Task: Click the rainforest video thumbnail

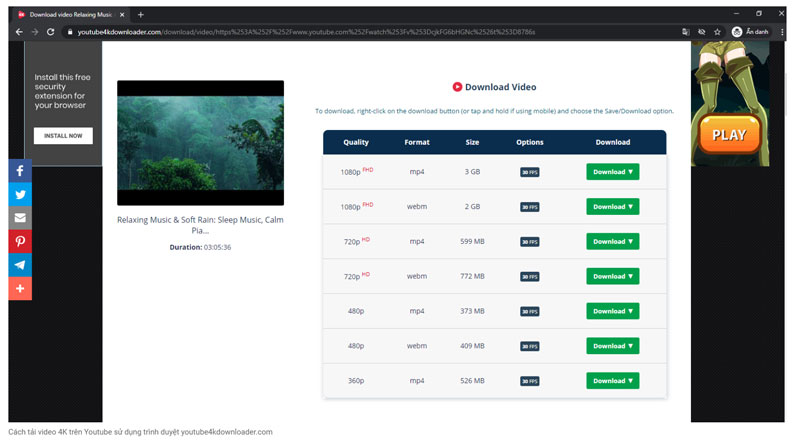Action: 201,143
